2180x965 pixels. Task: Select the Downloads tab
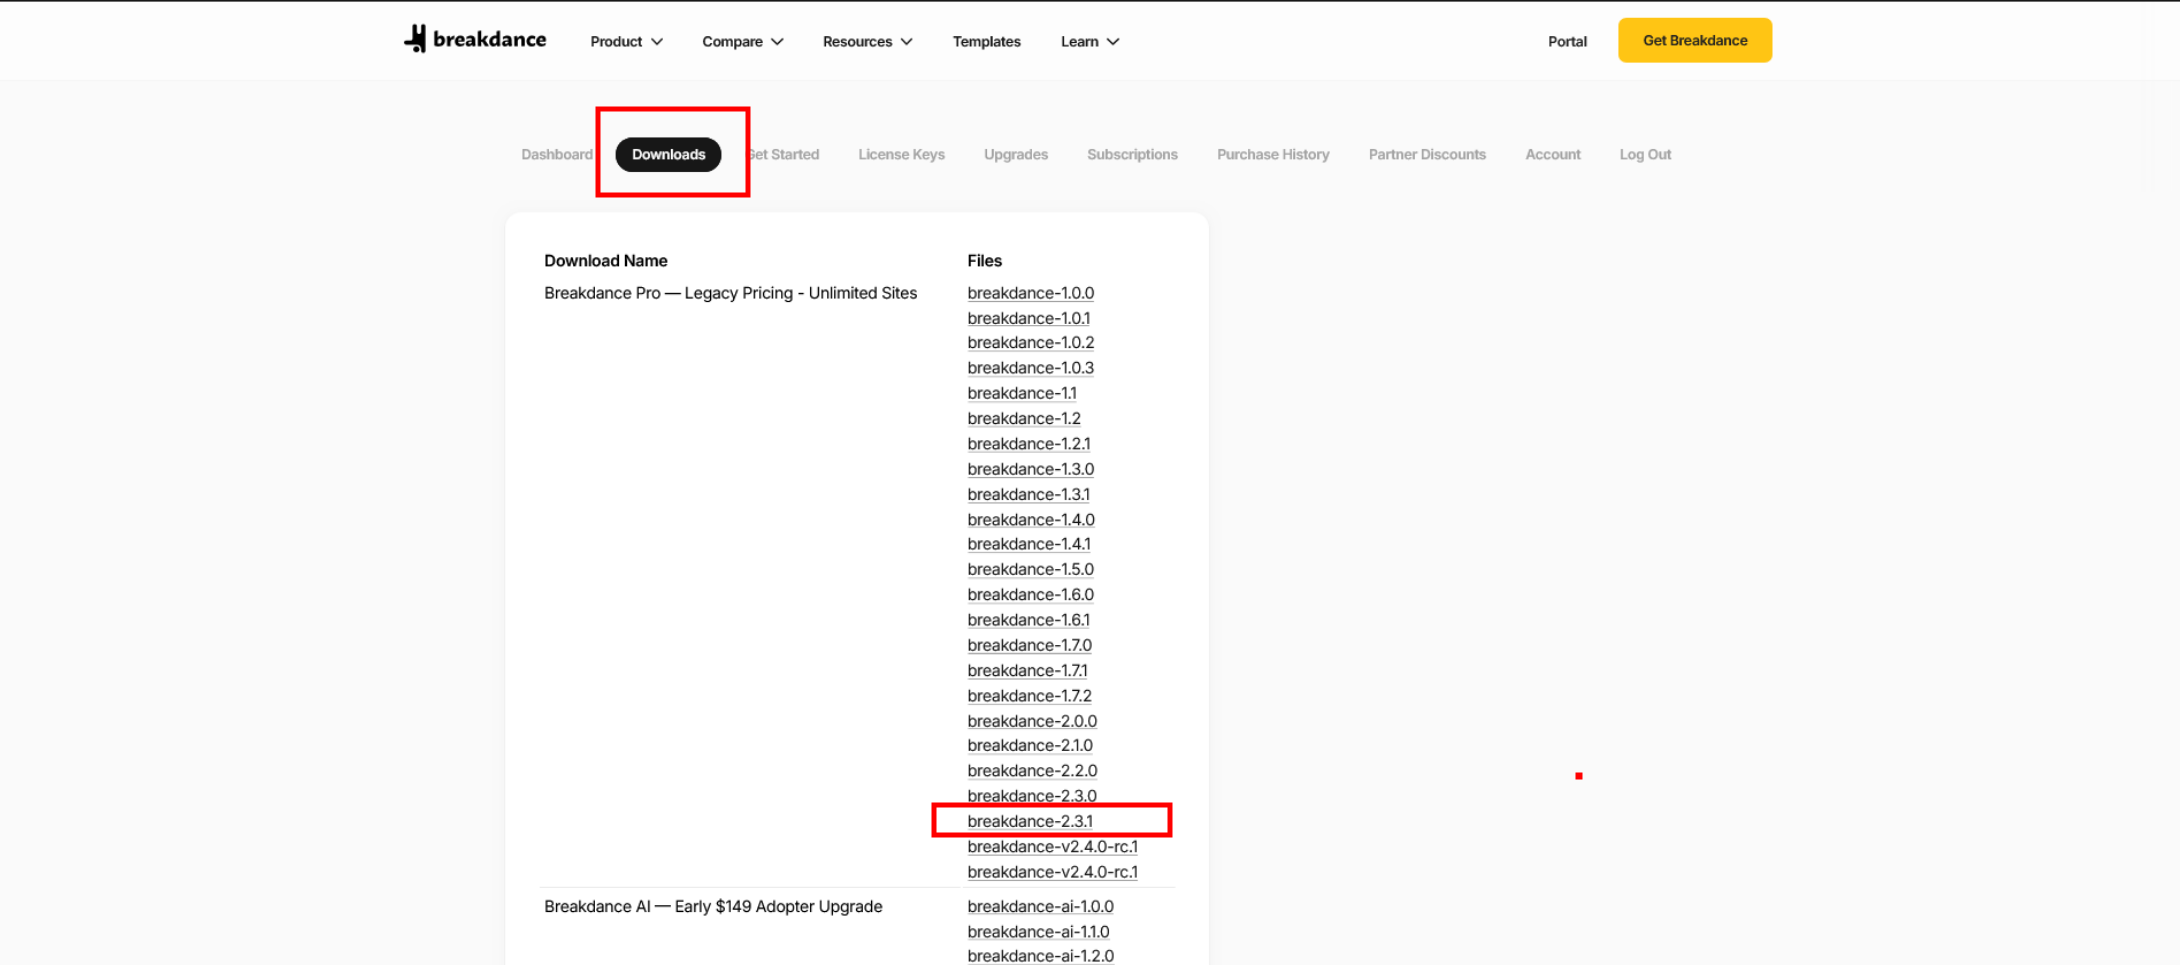[668, 154]
